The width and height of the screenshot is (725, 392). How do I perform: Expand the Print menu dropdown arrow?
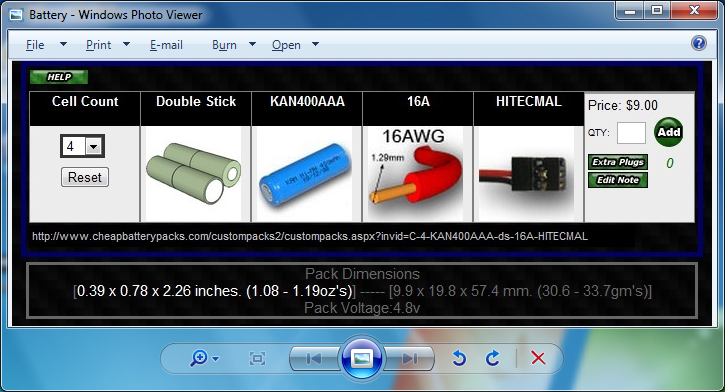[126, 44]
